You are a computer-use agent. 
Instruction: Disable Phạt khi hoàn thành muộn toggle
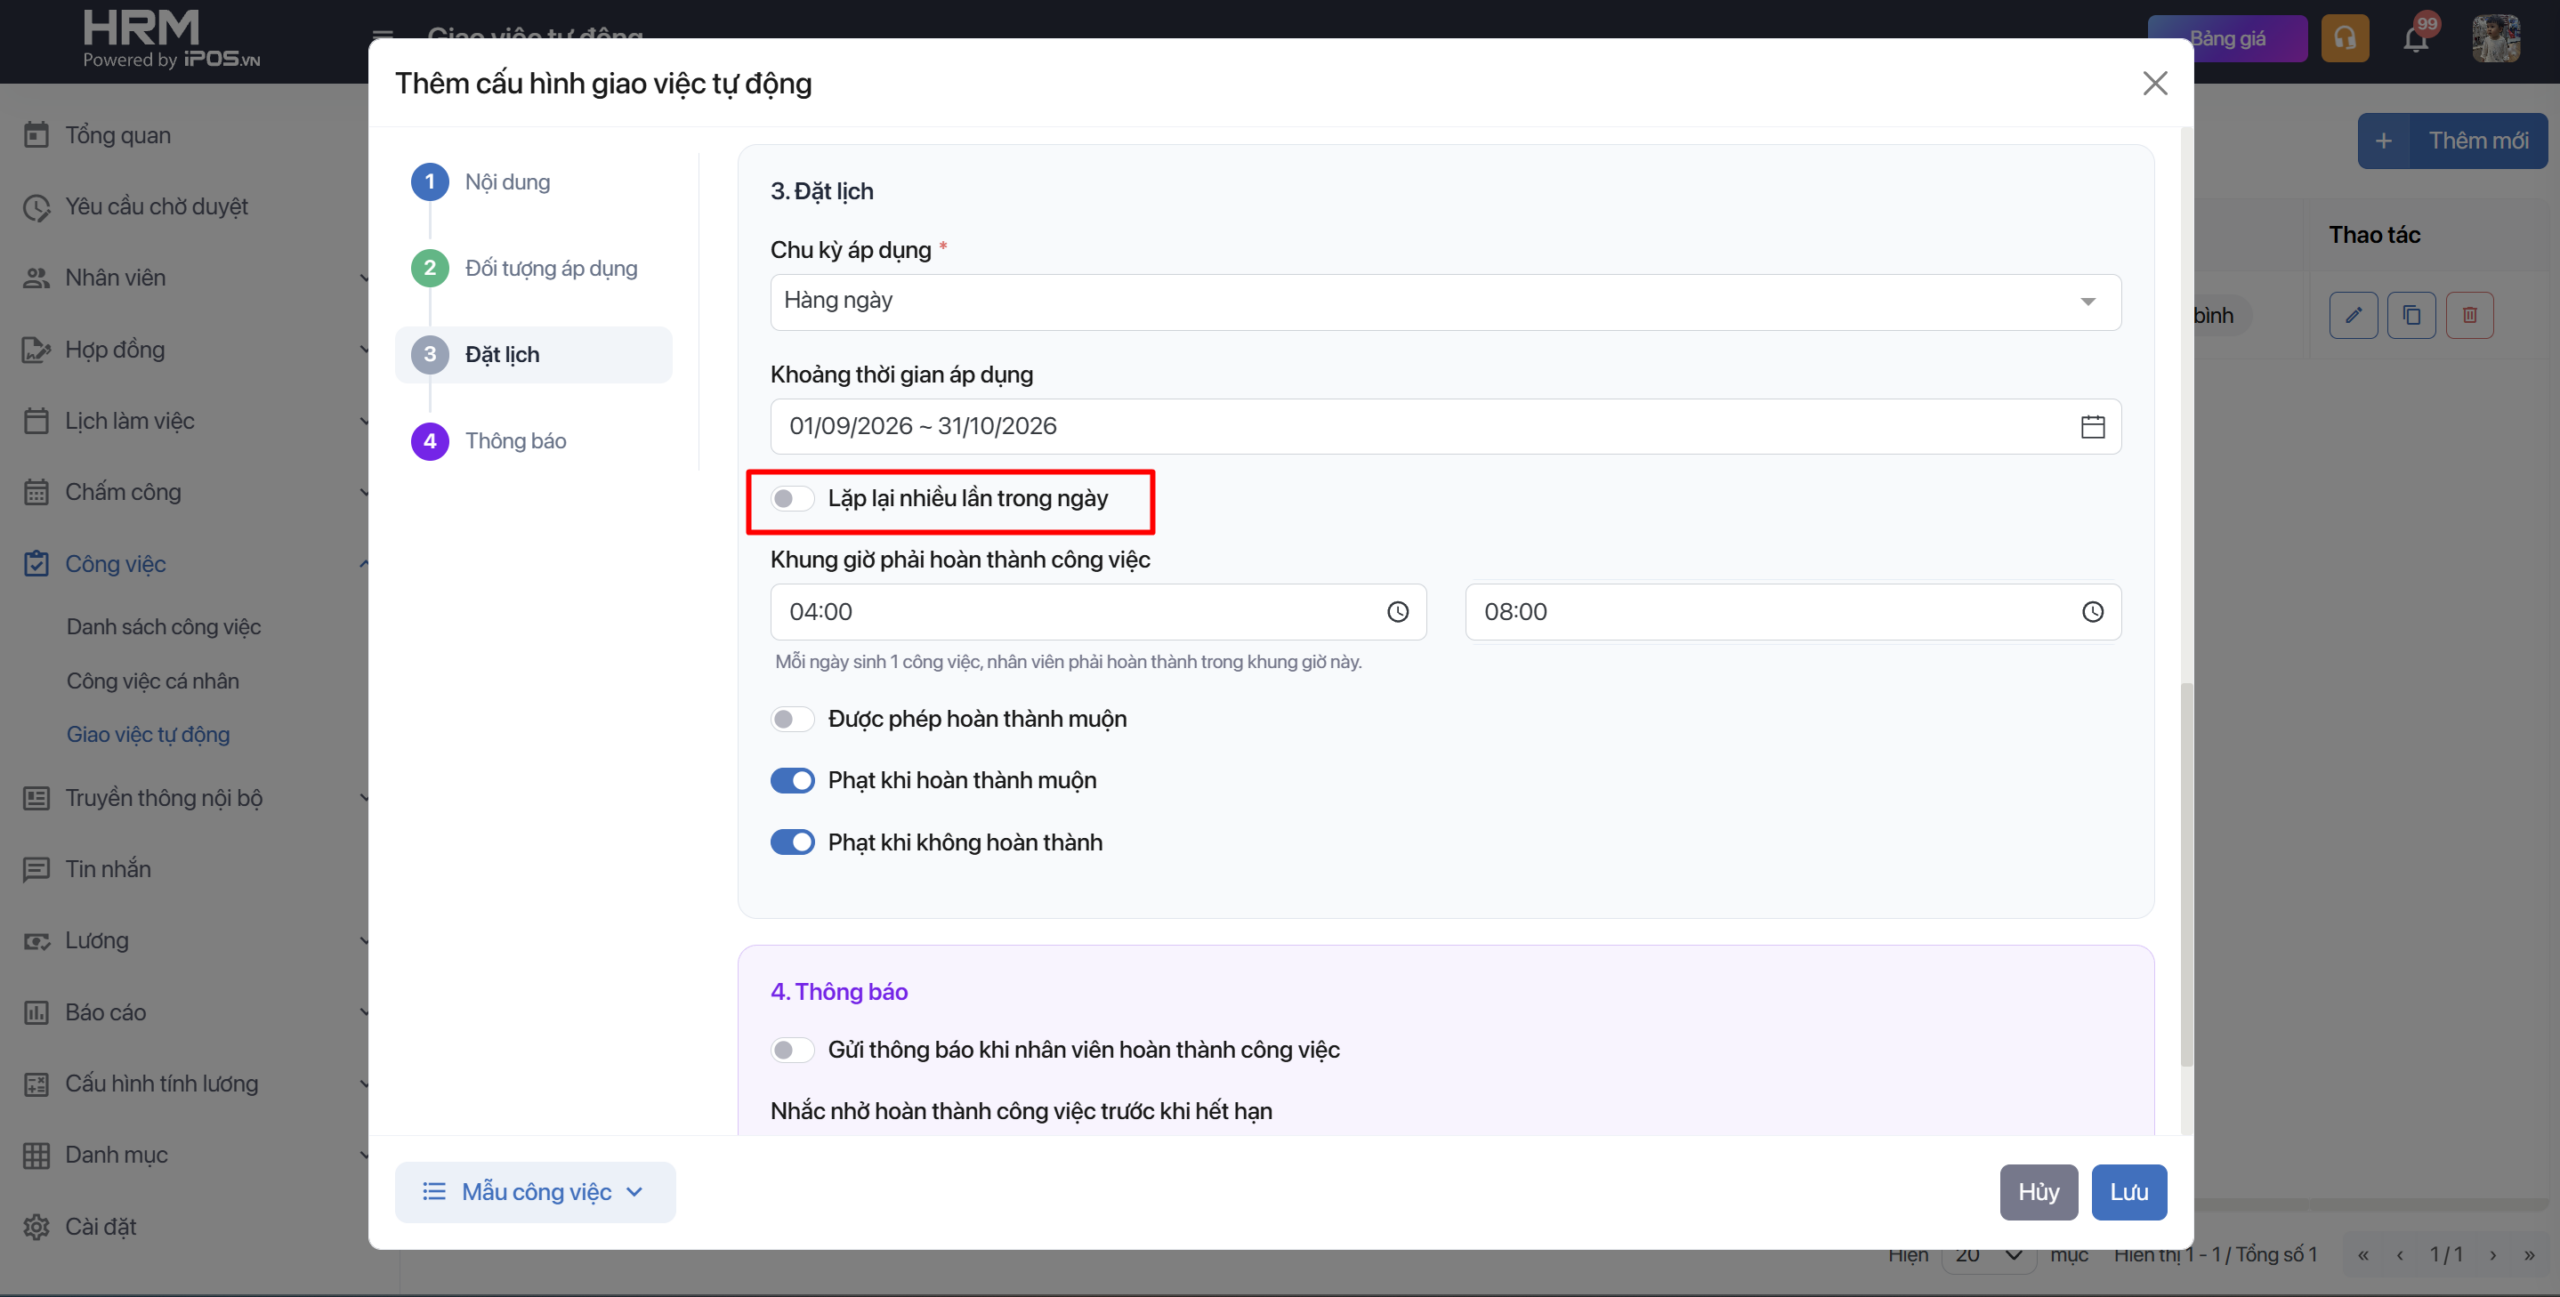(x=792, y=781)
